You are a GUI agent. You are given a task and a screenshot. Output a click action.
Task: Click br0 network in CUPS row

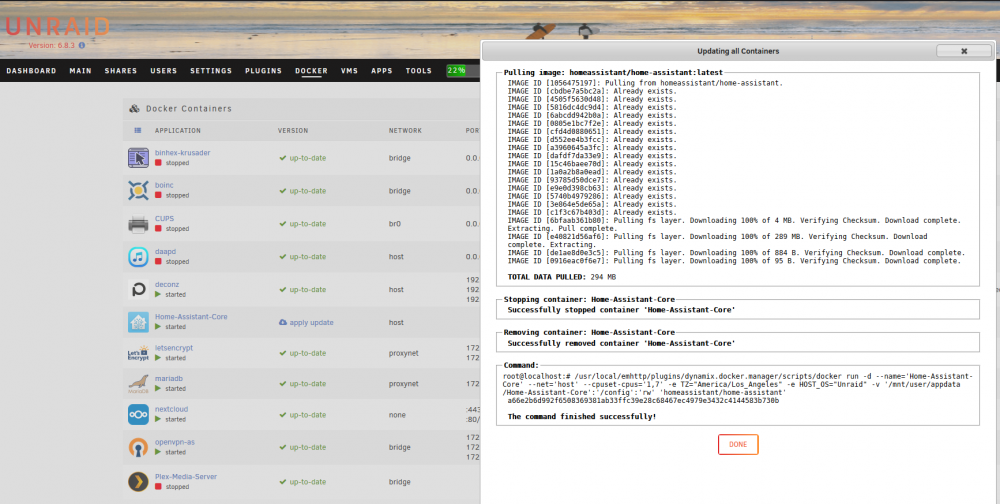click(396, 224)
